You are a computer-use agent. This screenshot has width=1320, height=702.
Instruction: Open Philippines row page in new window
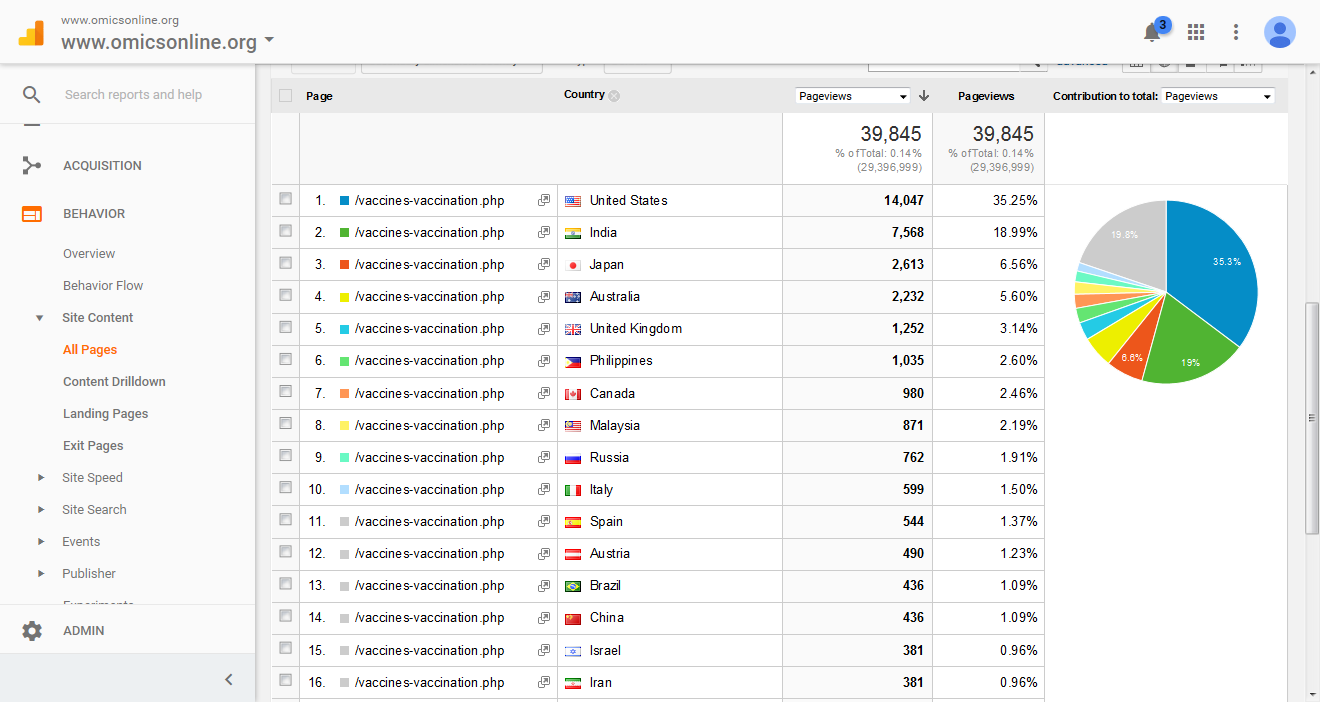coord(543,360)
